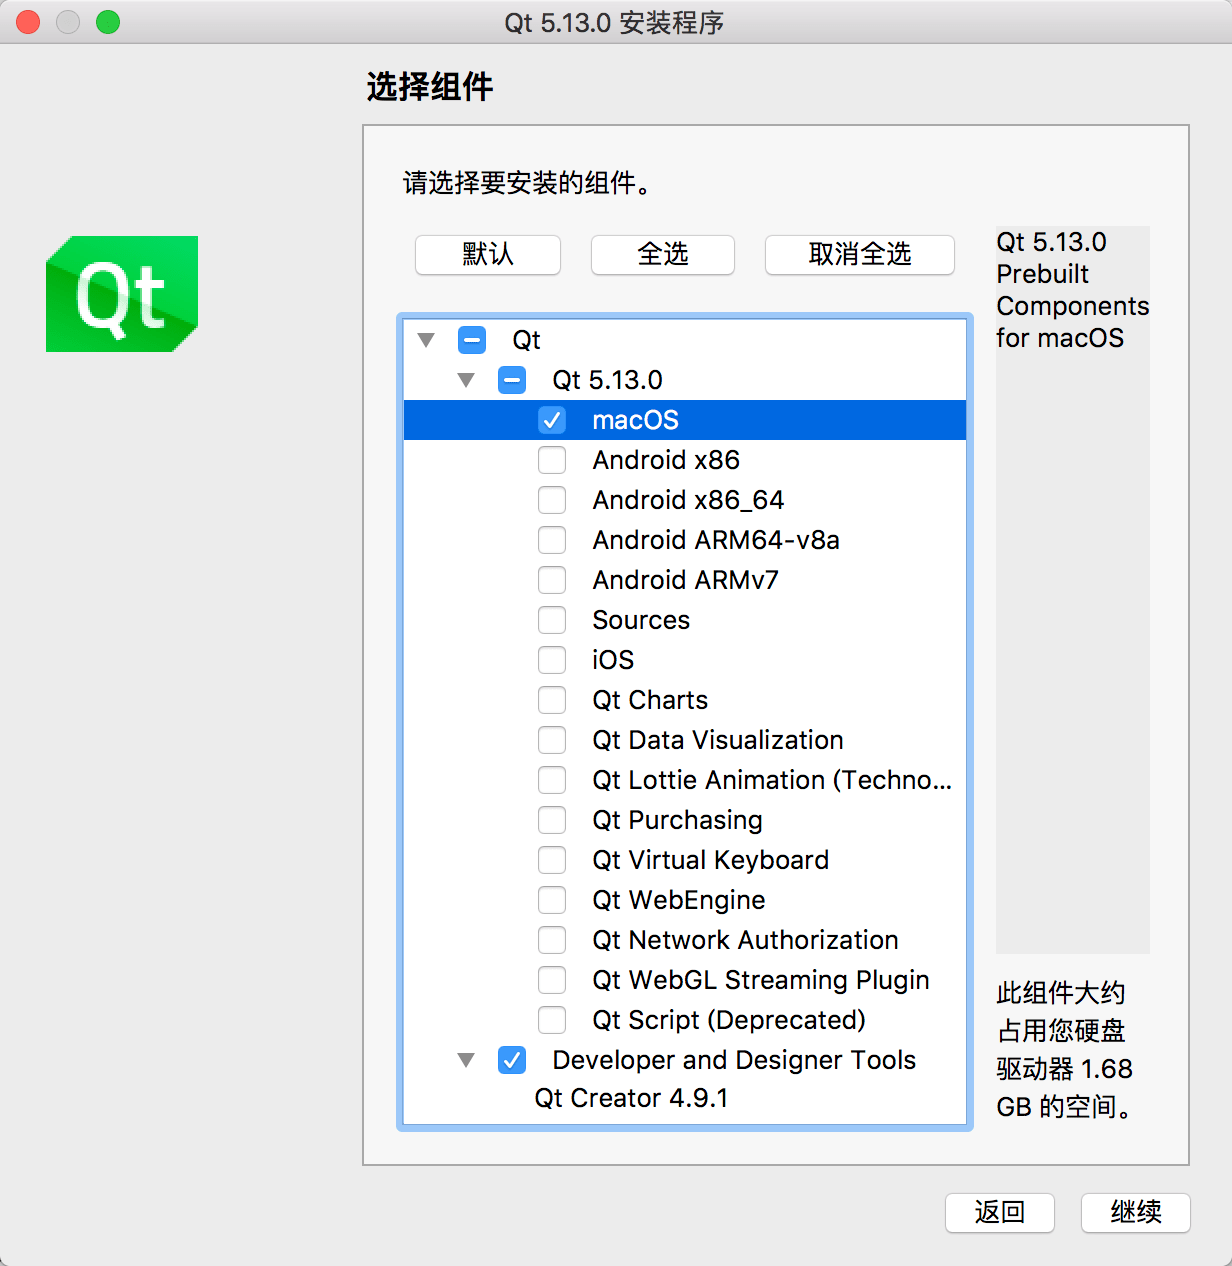Viewport: 1232px width, 1266px height.
Task: Continue installation with the 继续 button
Action: [1136, 1212]
